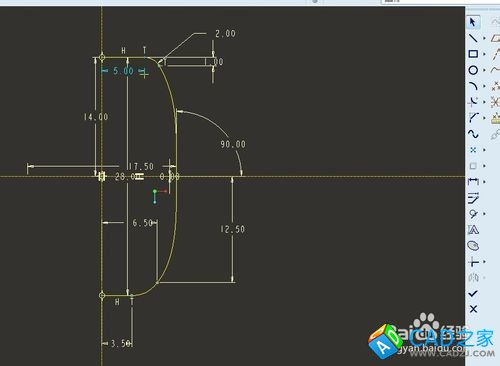Viewport: 500px width, 366px height.
Task: Choose the Use Edge tool
Action: pos(473,166)
